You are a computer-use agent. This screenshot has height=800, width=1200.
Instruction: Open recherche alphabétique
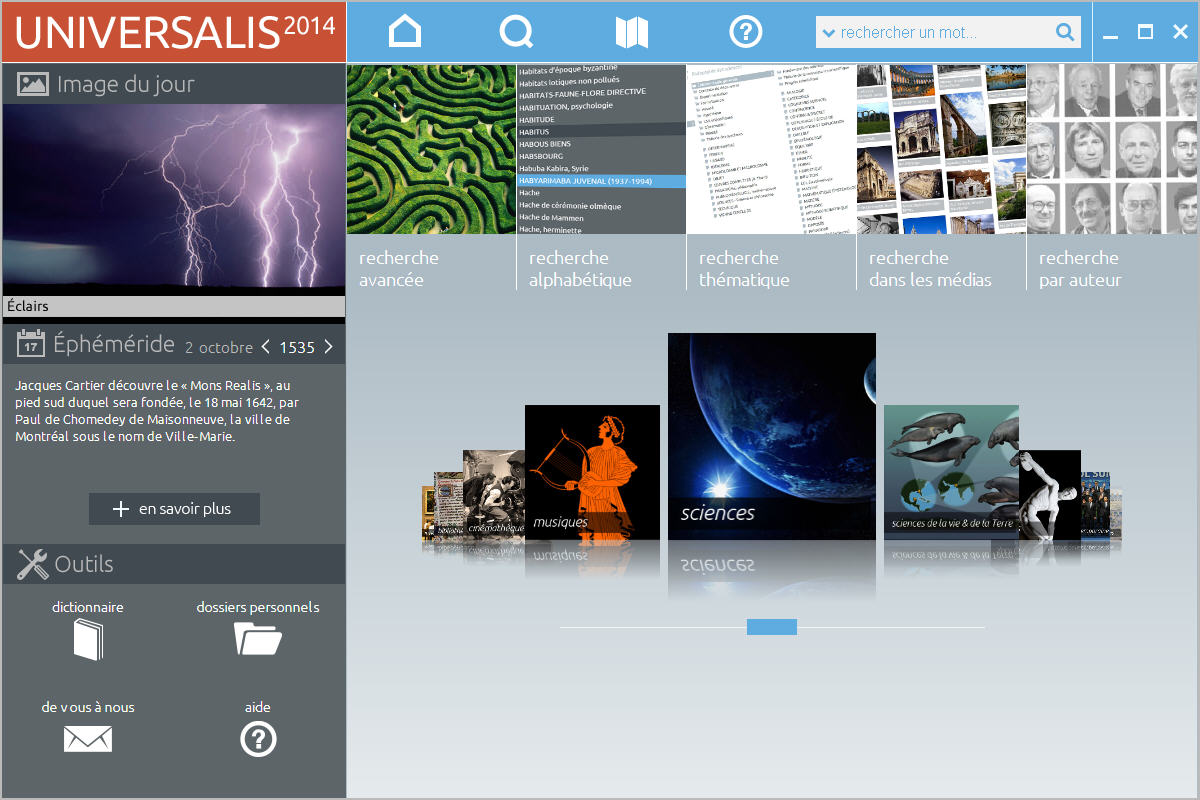pyautogui.click(x=580, y=269)
